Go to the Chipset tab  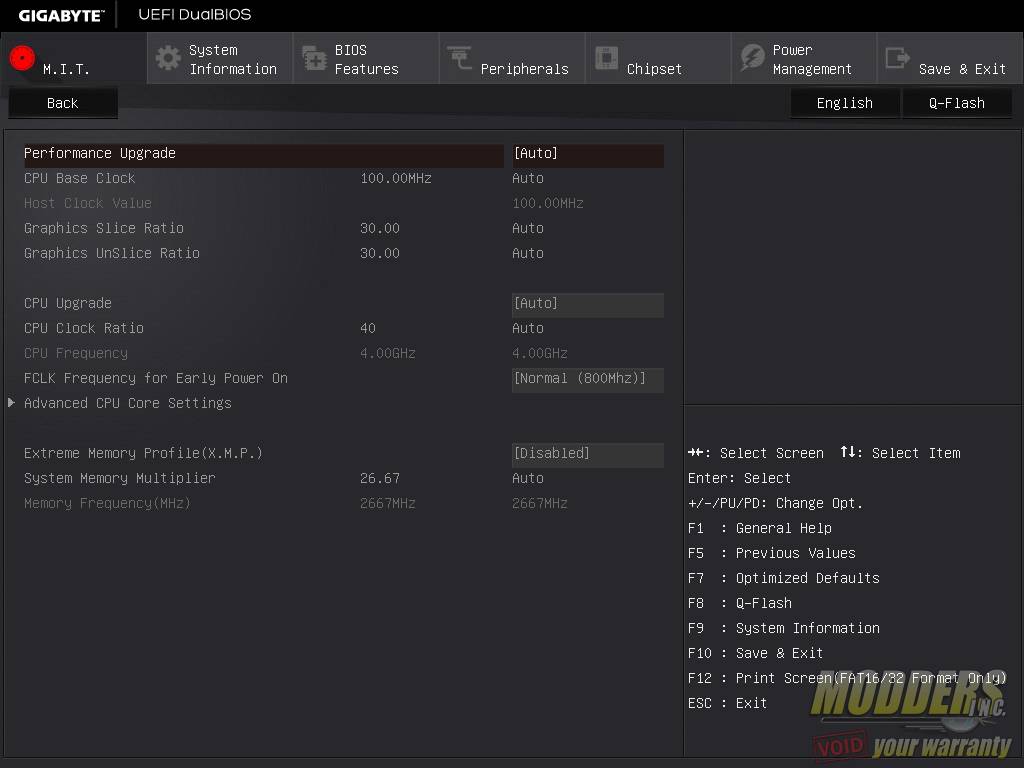coord(658,59)
